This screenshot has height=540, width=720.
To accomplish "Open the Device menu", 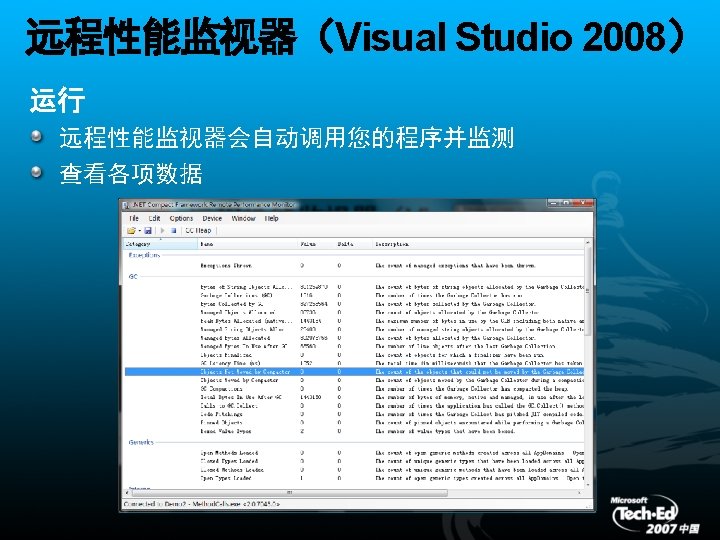I will tap(212, 218).
